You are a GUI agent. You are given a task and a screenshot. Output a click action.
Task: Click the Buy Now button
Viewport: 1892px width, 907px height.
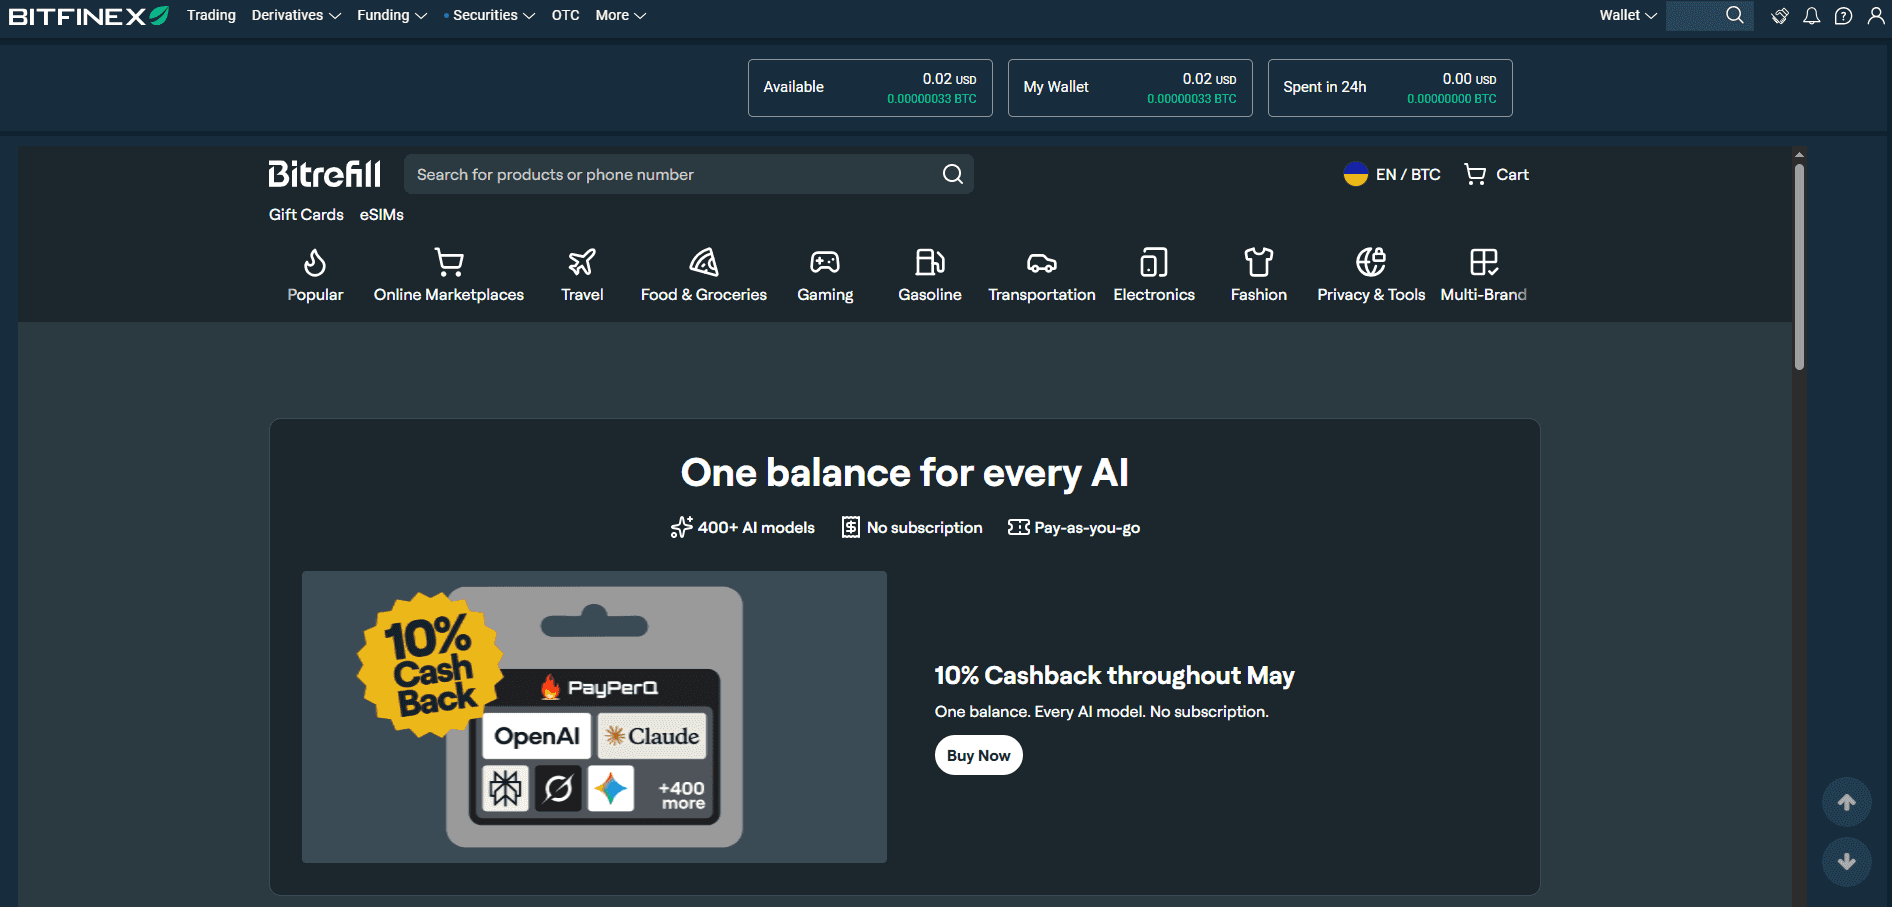tap(979, 755)
